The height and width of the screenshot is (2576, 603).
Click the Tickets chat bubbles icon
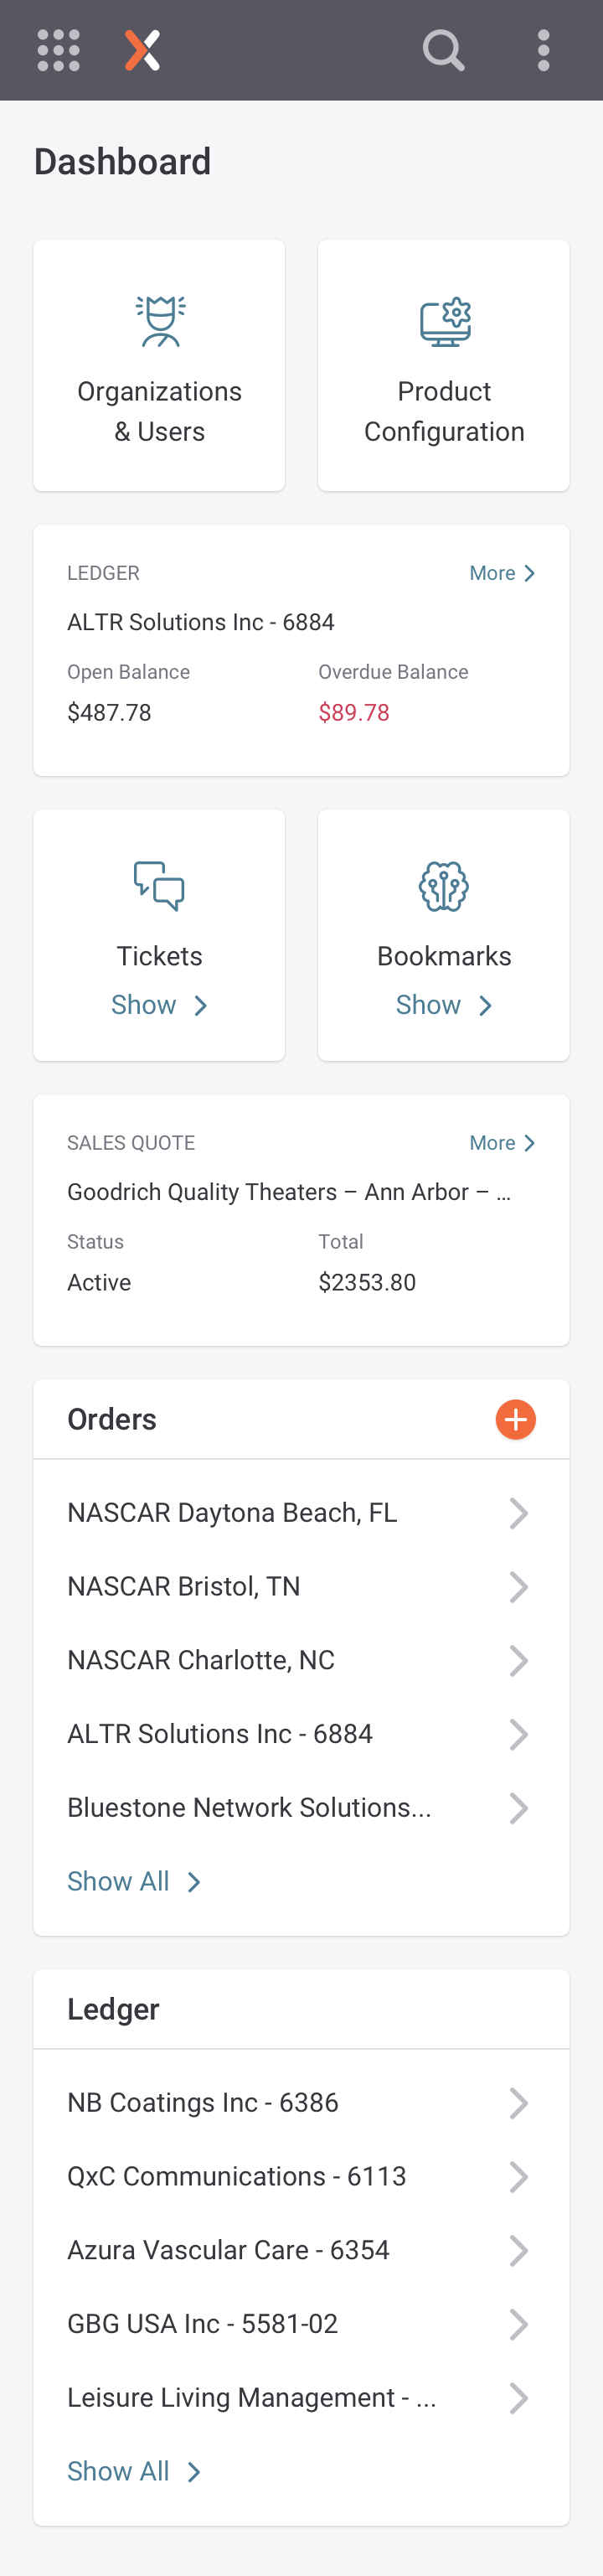(159, 886)
